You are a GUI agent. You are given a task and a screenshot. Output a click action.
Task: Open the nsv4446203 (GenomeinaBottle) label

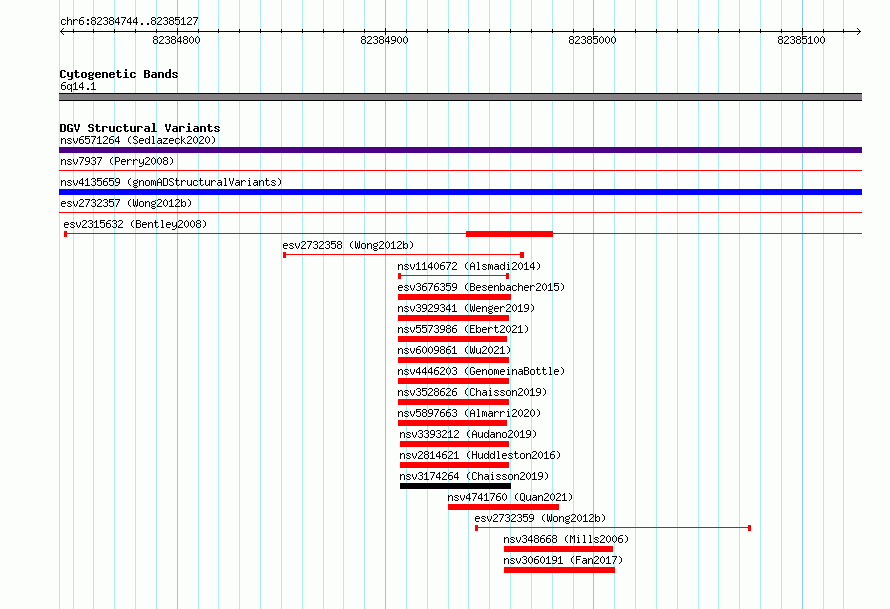[x=481, y=371]
